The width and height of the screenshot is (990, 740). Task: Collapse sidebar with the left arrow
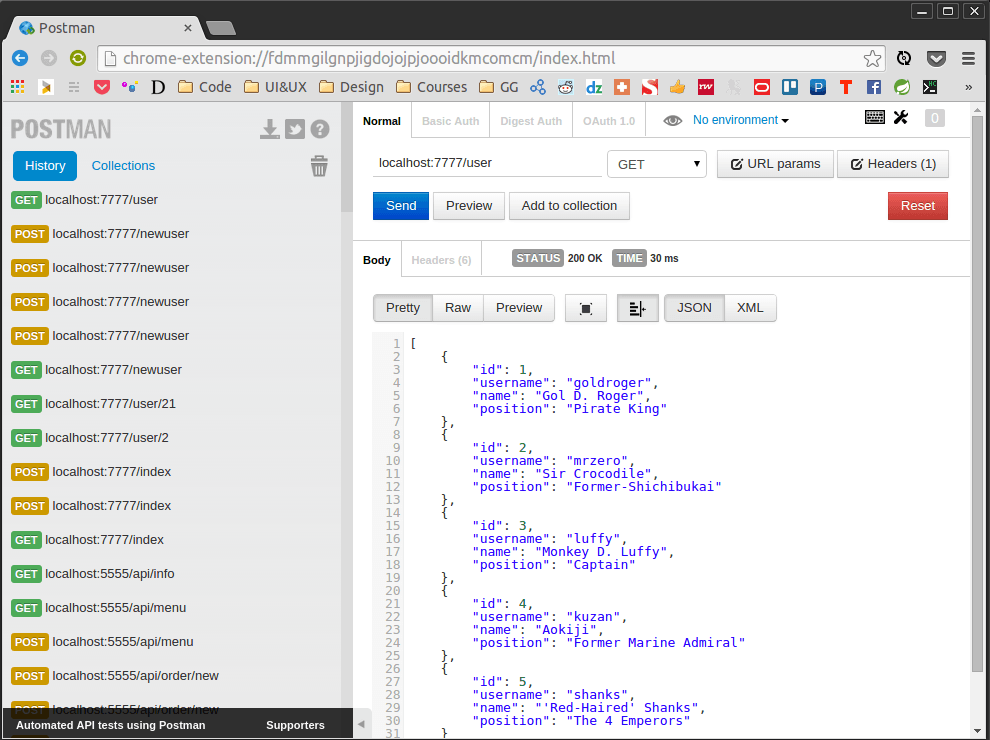tap(361, 724)
